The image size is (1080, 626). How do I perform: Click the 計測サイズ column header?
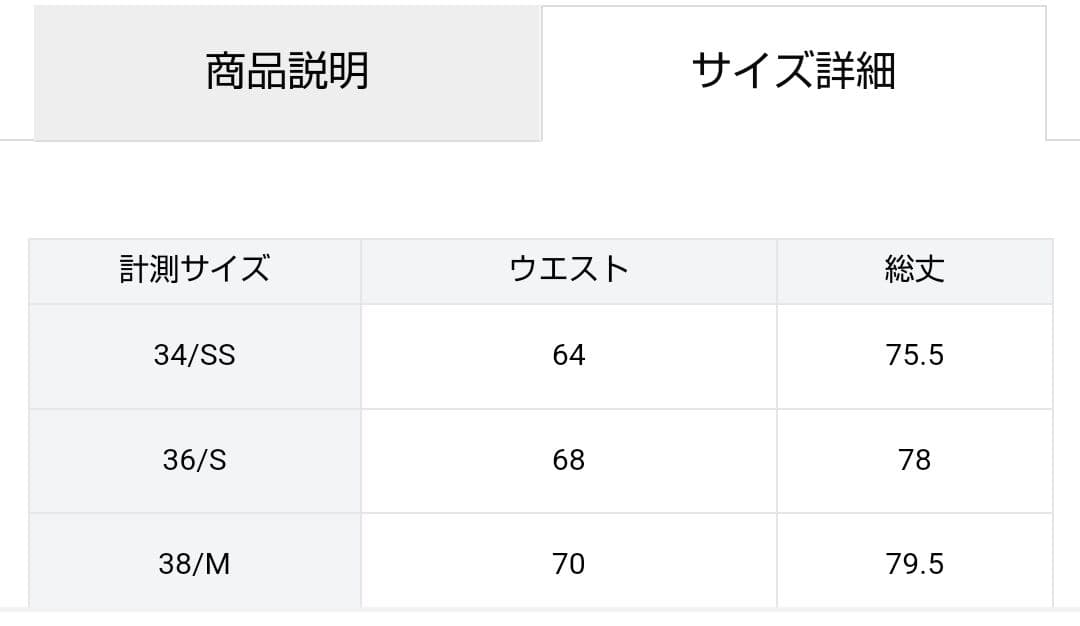click(195, 270)
